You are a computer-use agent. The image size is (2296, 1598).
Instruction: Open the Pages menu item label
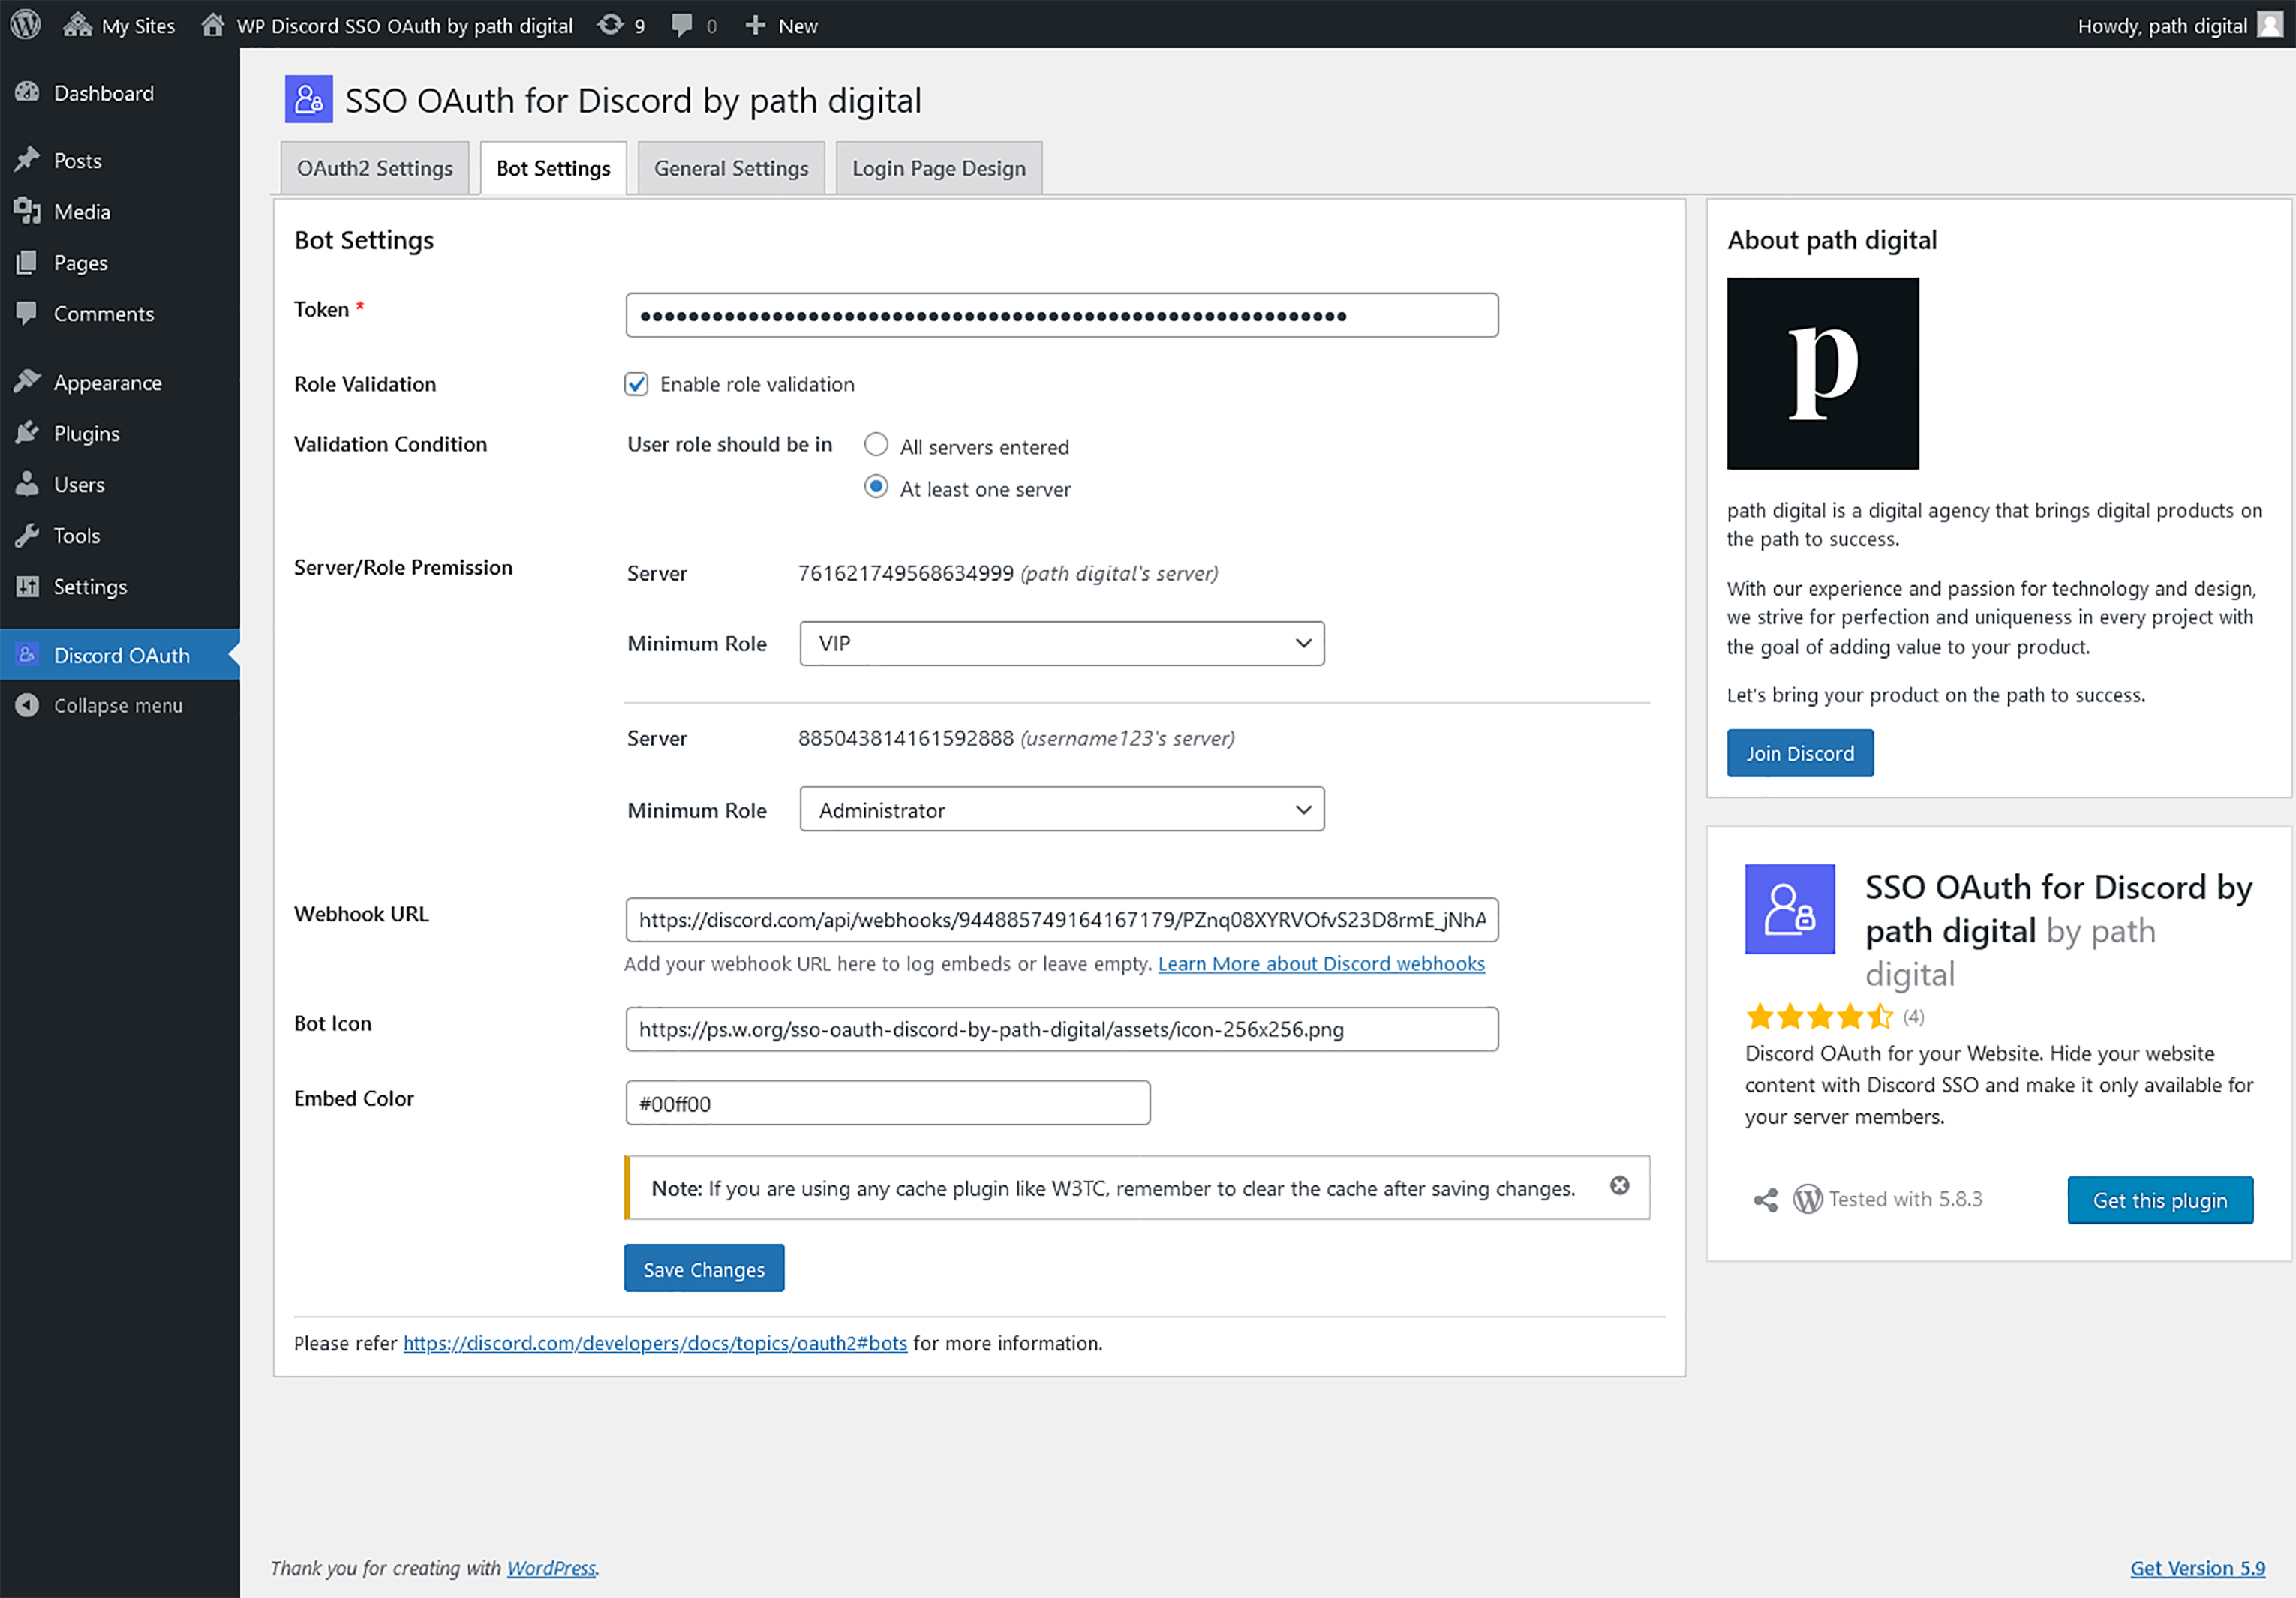(81, 263)
